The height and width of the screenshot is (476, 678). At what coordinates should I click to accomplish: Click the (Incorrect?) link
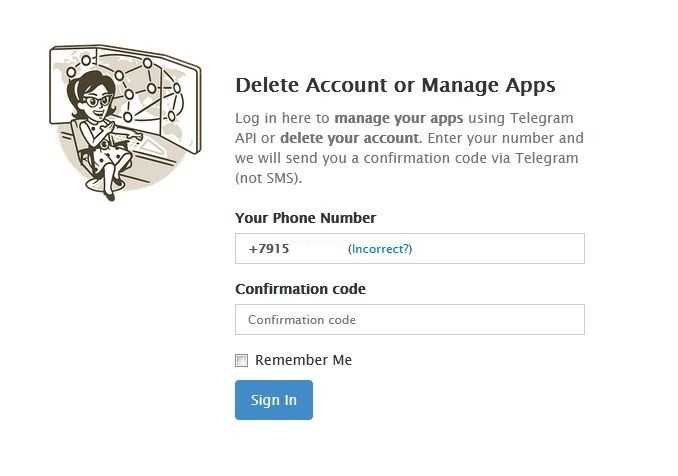click(380, 249)
